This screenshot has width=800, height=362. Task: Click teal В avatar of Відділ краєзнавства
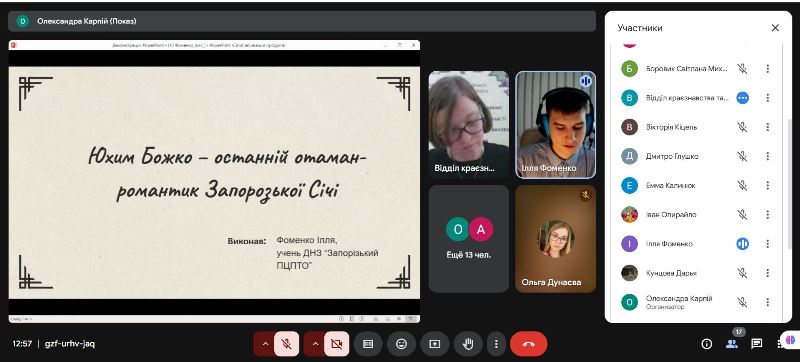point(630,98)
